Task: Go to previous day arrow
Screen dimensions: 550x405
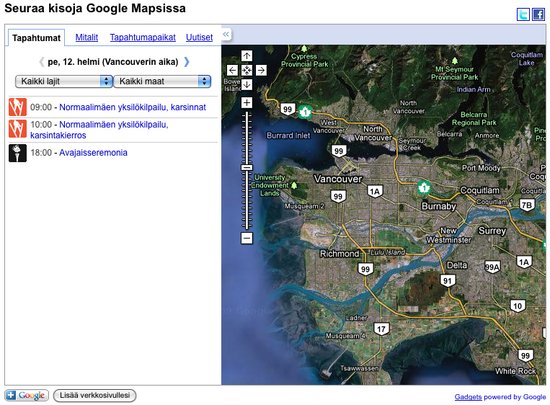Action: [41, 62]
